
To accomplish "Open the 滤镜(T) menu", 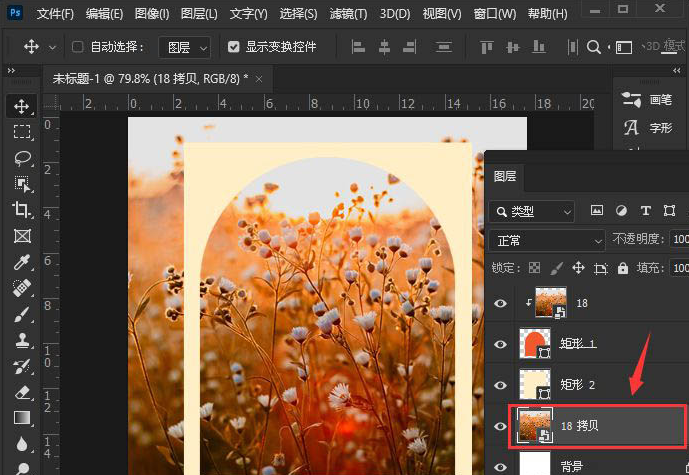I will [x=348, y=14].
